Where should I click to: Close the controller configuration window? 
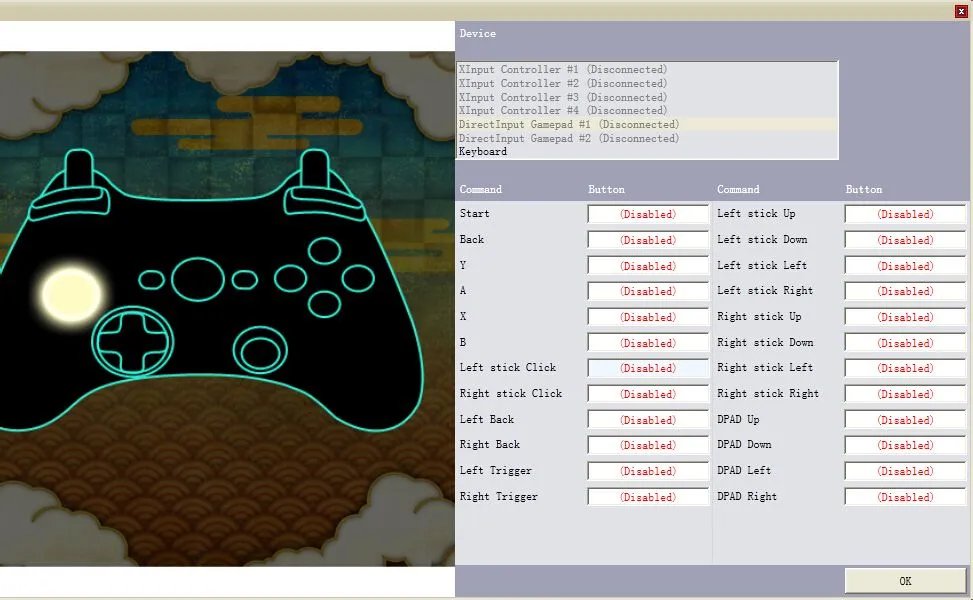pyautogui.click(x=961, y=10)
